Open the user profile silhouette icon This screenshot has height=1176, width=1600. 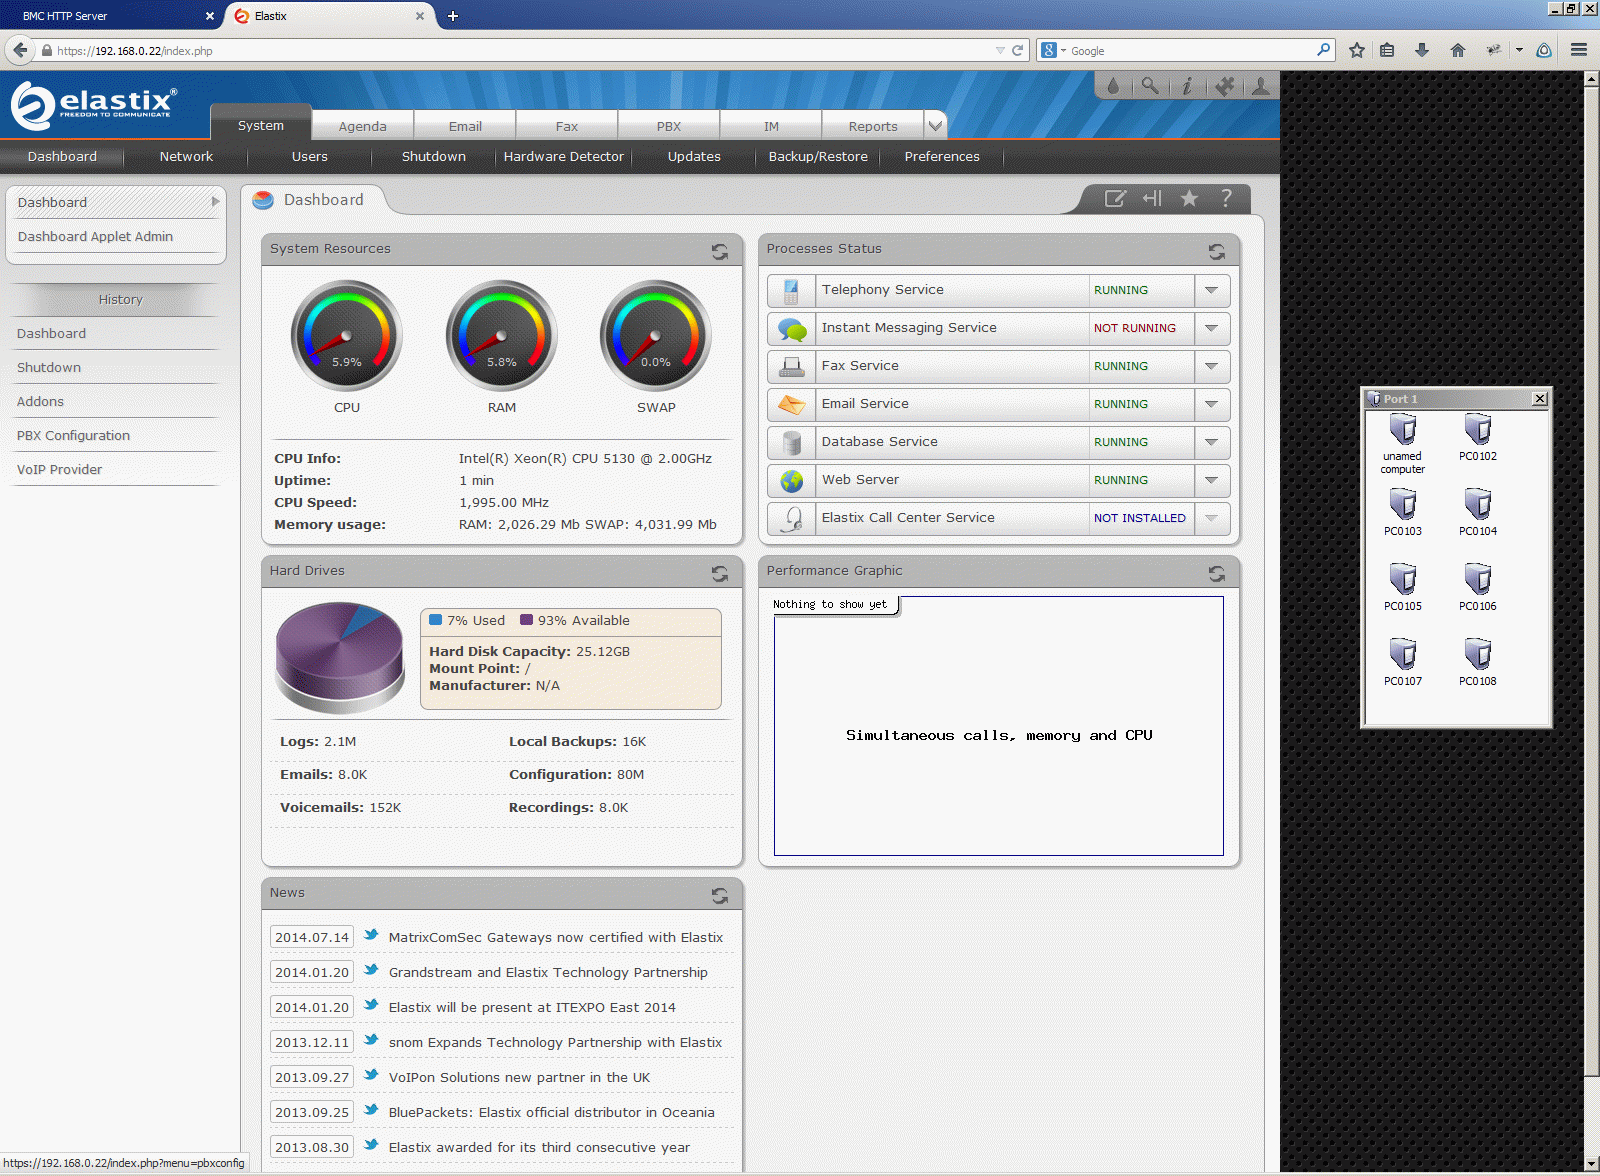pyautogui.click(x=1261, y=87)
